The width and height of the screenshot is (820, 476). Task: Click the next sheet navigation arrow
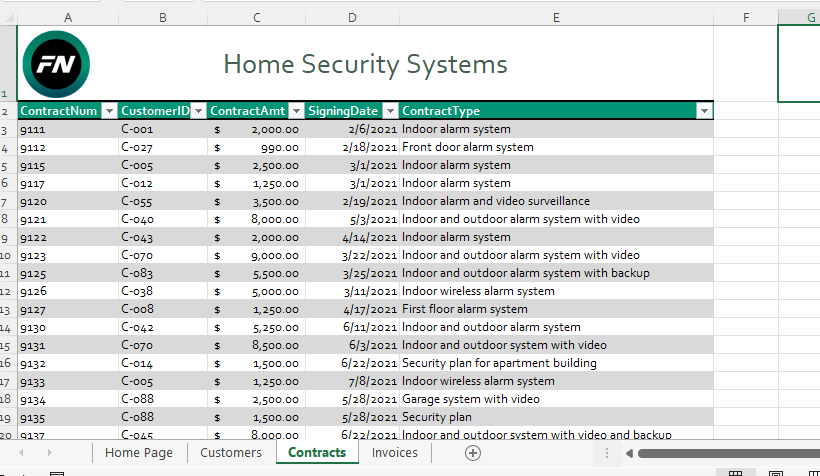point(49,452)
